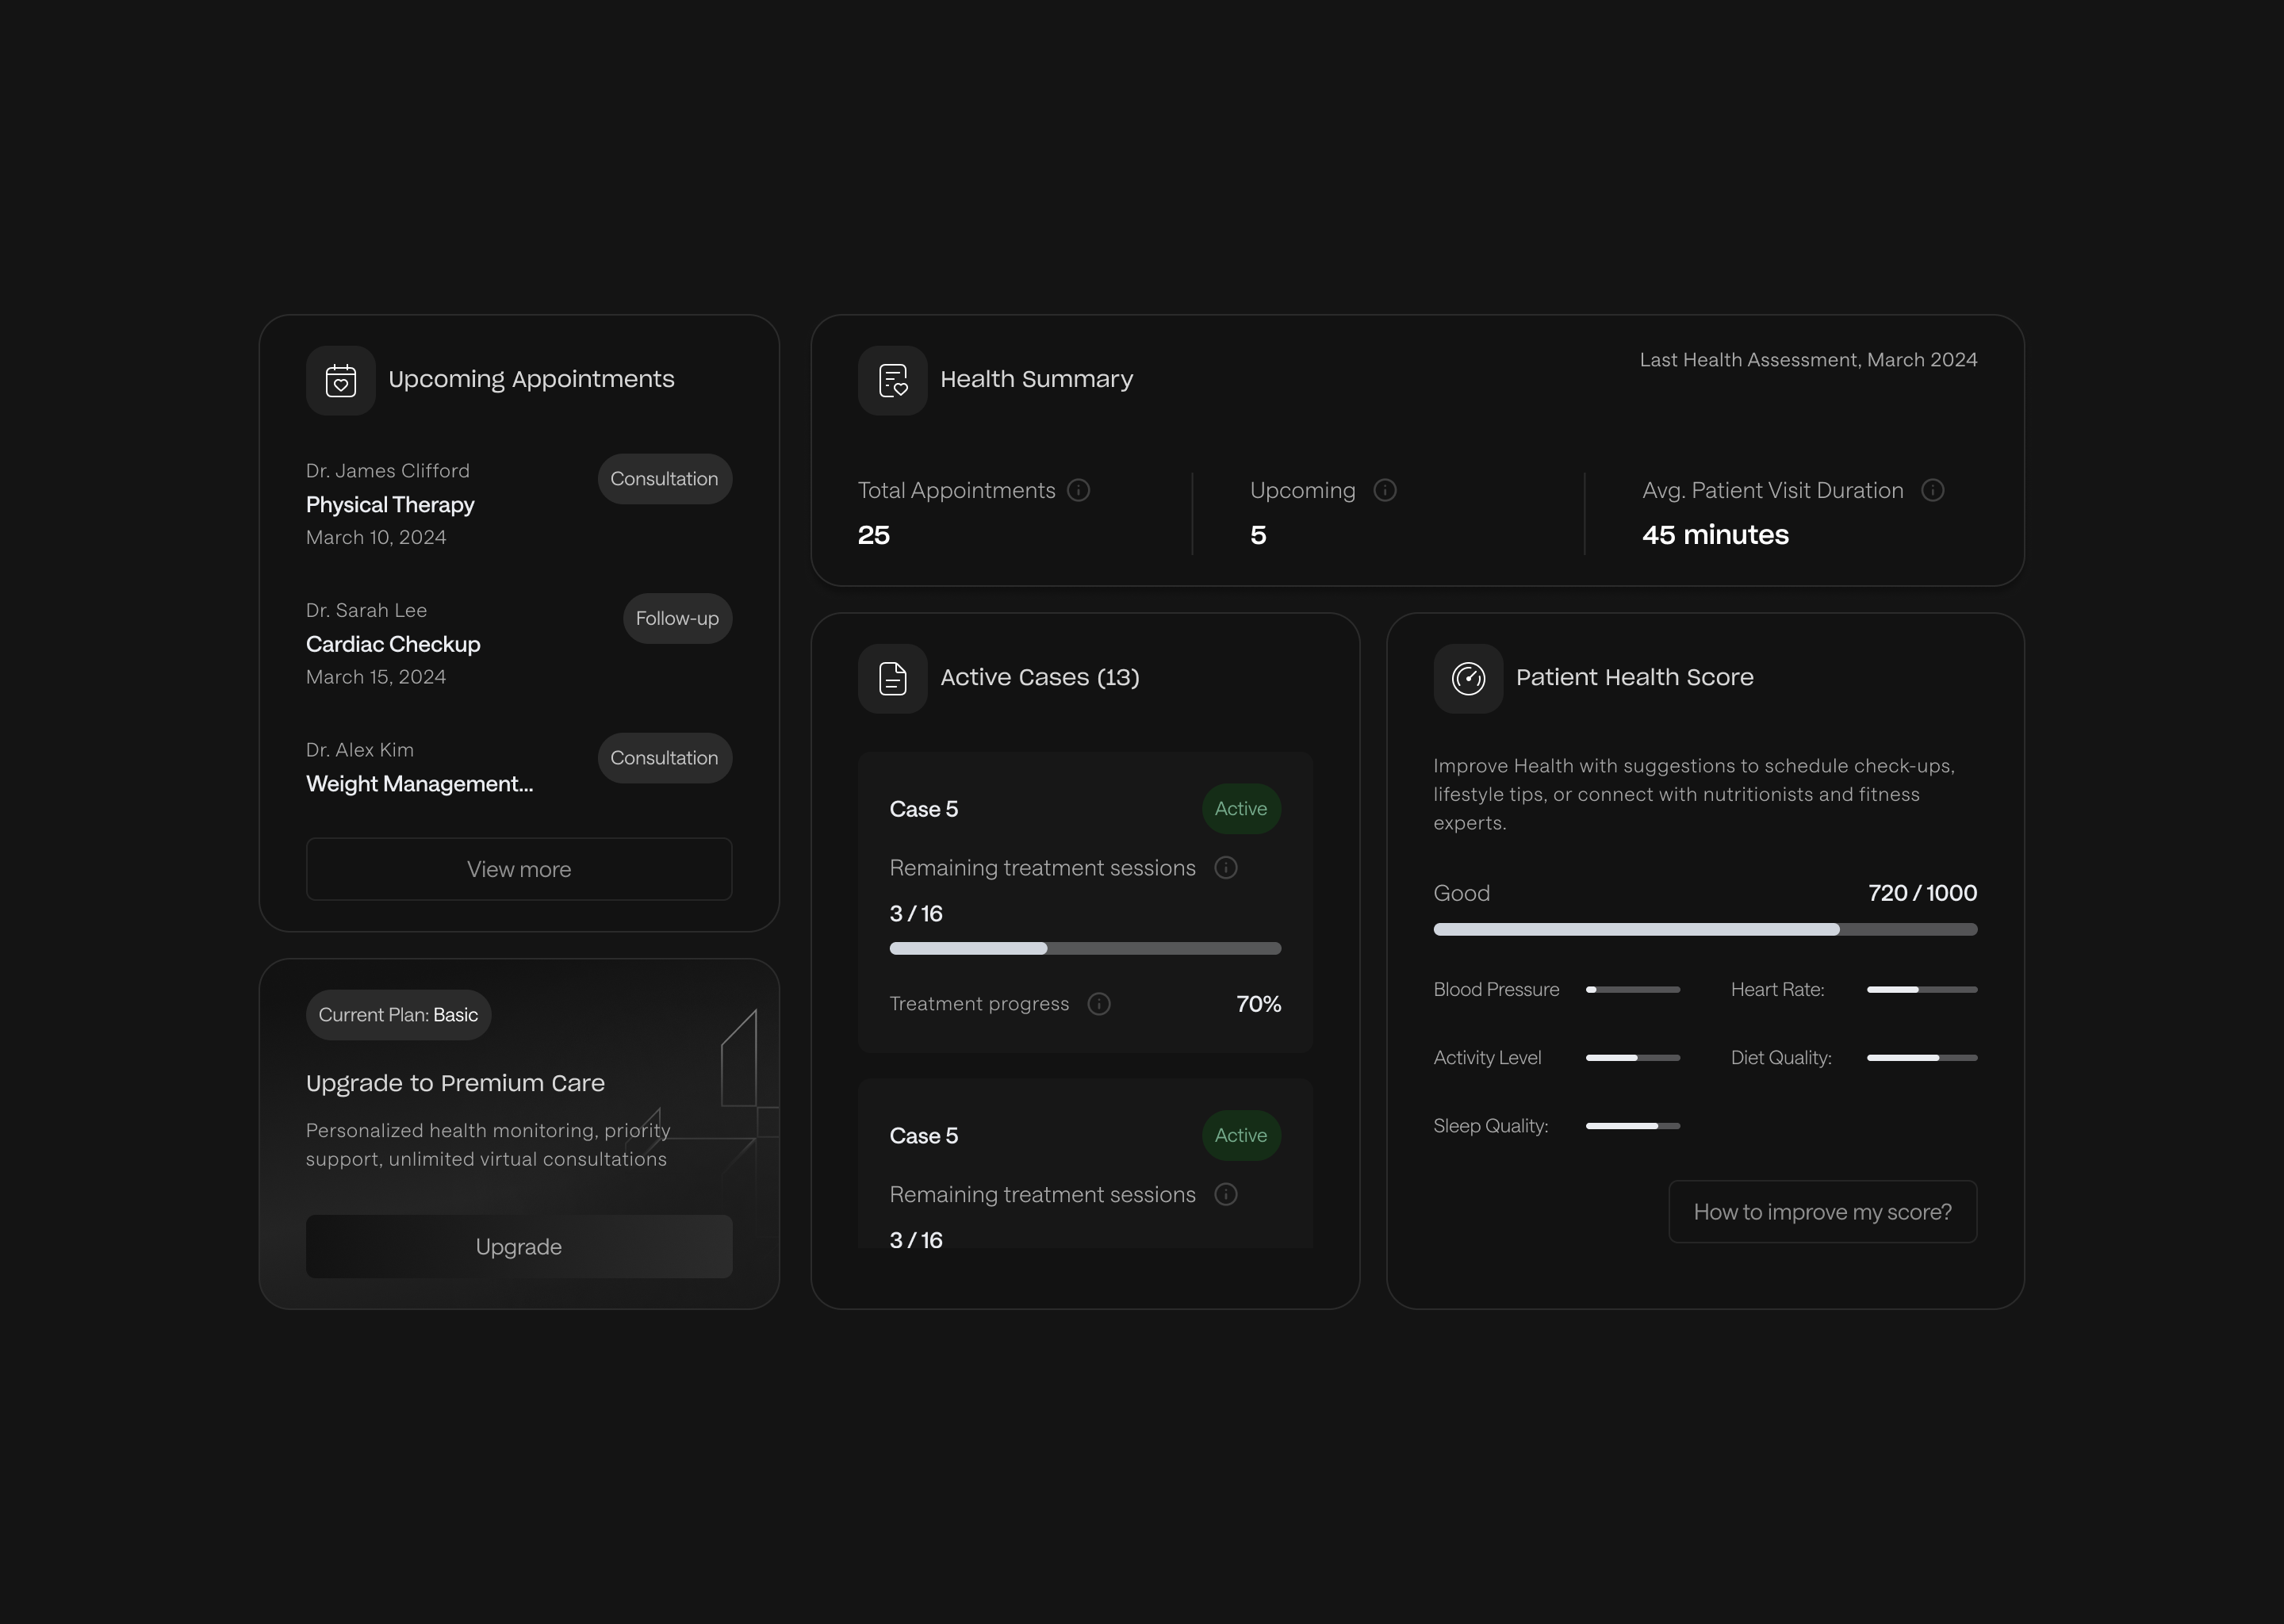The height and width of the screenshot is (1624, 2284).
Task: Click the Upgrade button
Action: coord(518,1246)
